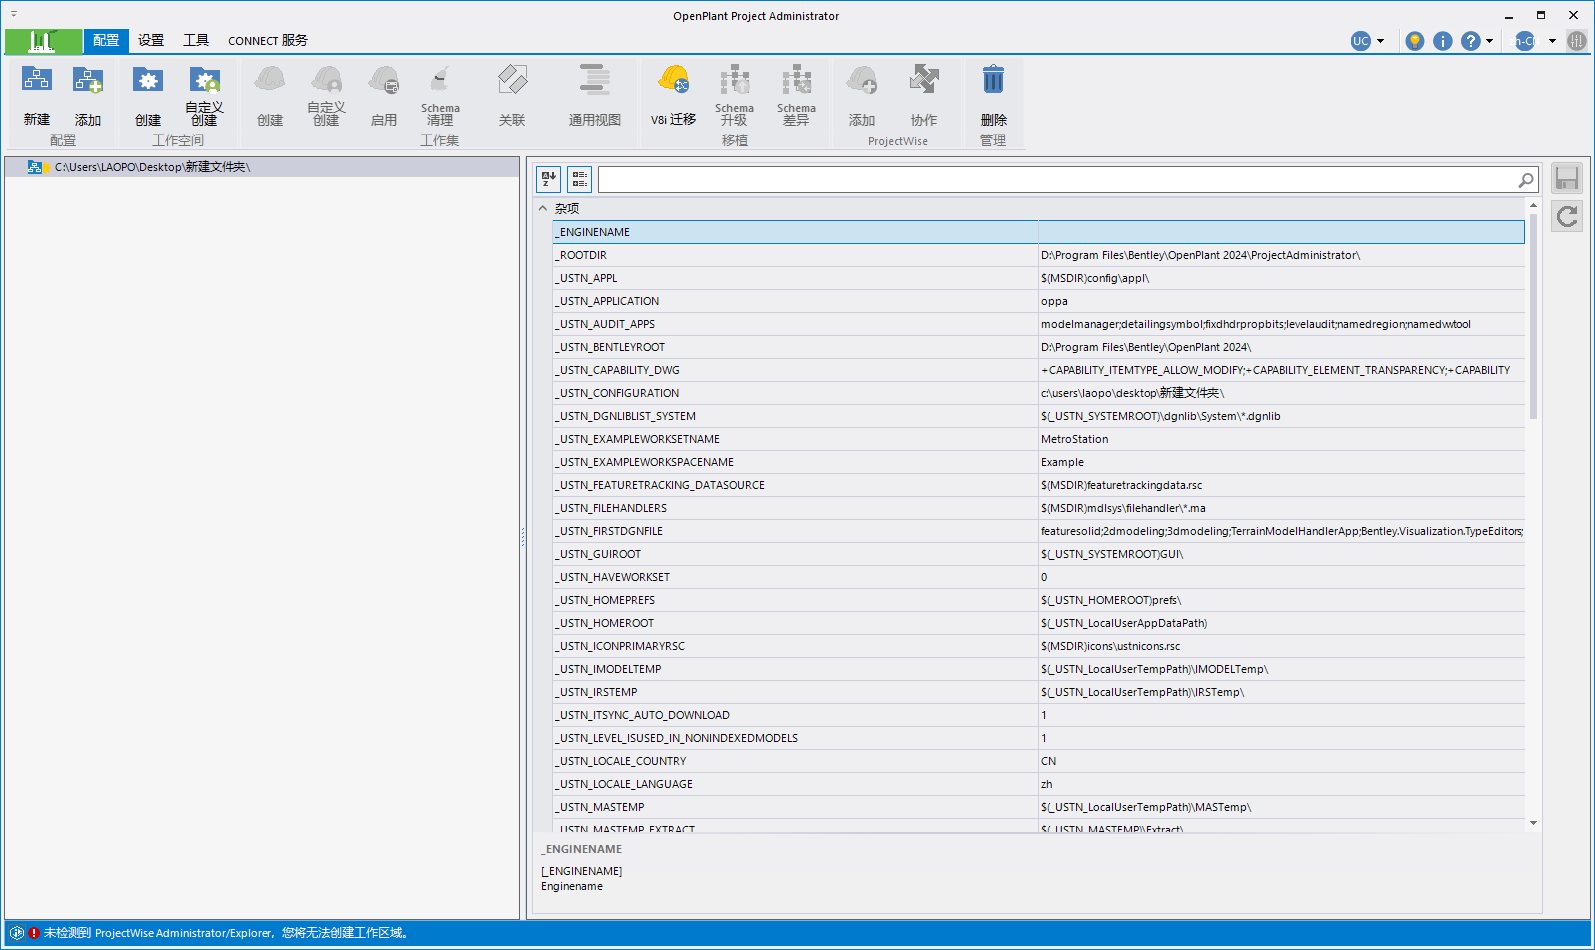Click the CN locale country value
1595x950 pixels.
1282,761
